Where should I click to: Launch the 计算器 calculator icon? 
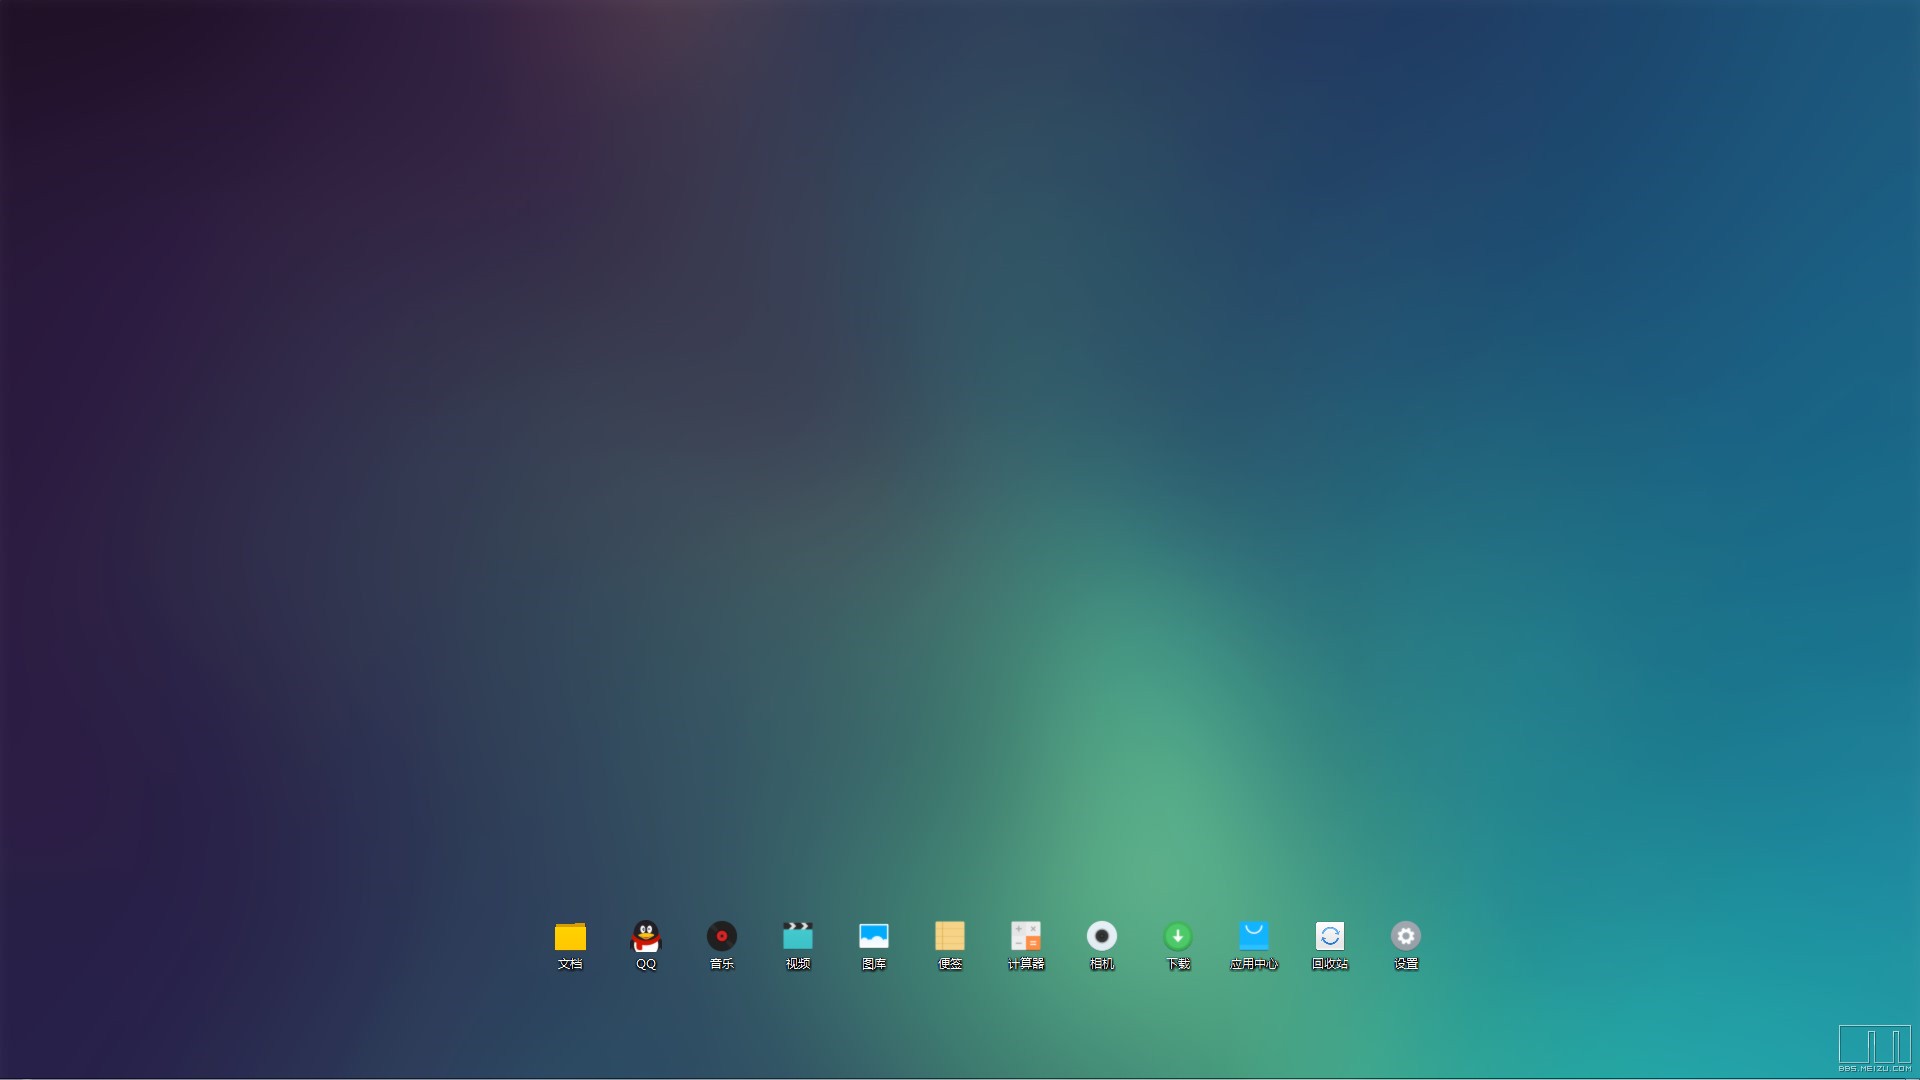click(1026, 936)
